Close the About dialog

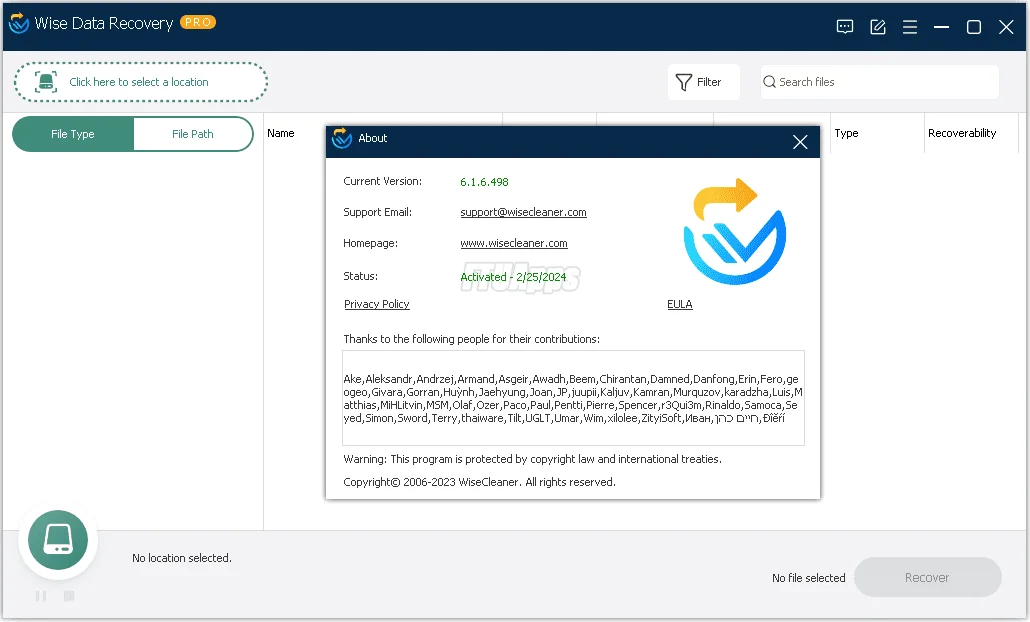pyautogui.click(x=799, y=142)
